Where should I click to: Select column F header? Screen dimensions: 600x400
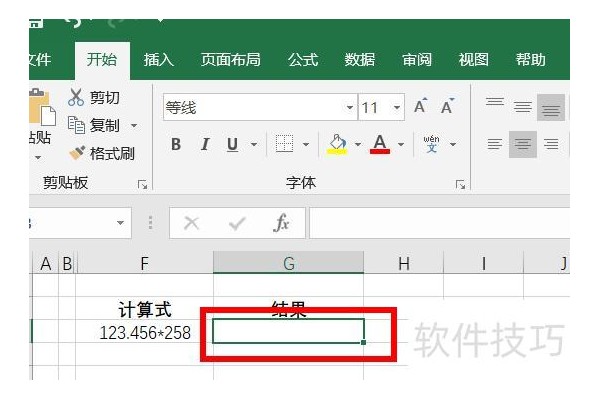(x=145, y=263)
